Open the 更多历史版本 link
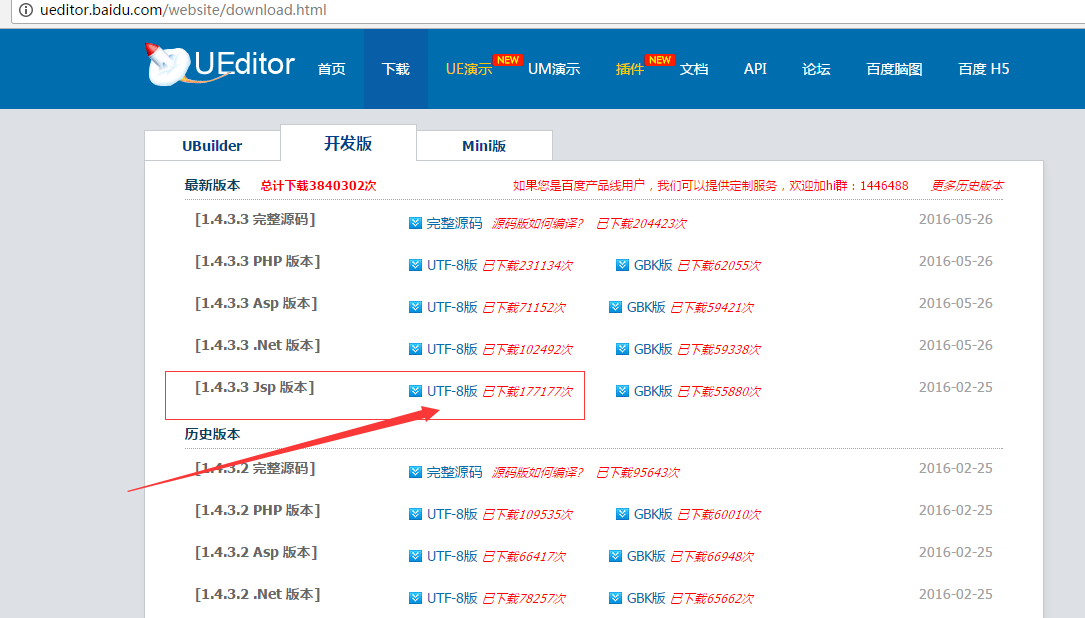 (967, 185)
